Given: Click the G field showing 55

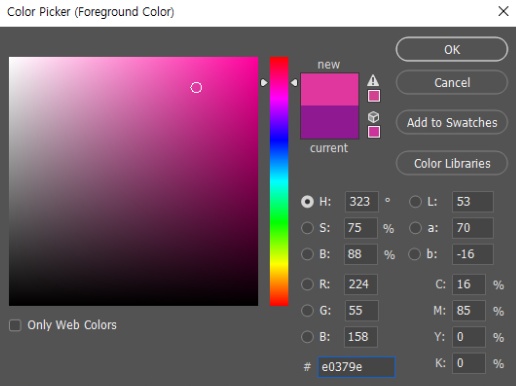Looking at the screenshot, I should coord(362,311).
